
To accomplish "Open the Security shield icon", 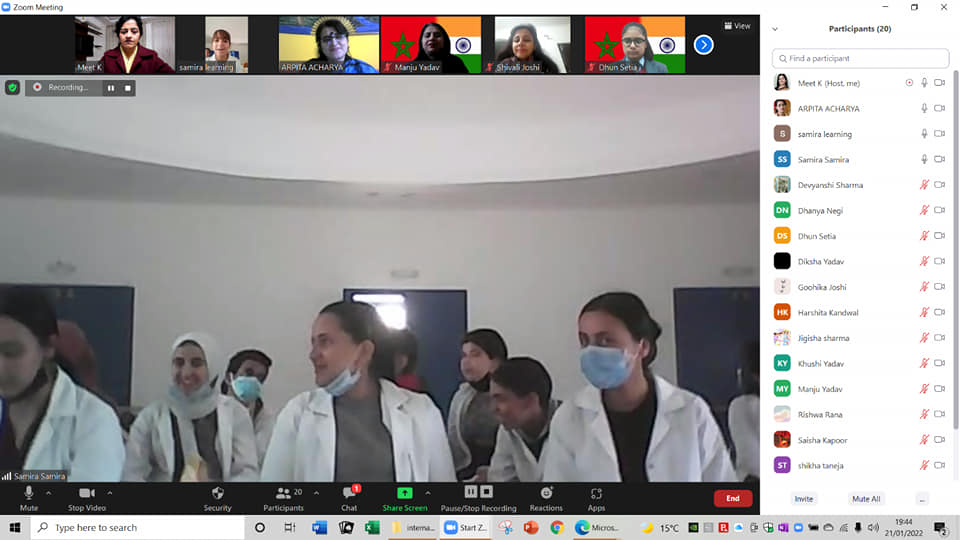I will (x=217, y=493).
